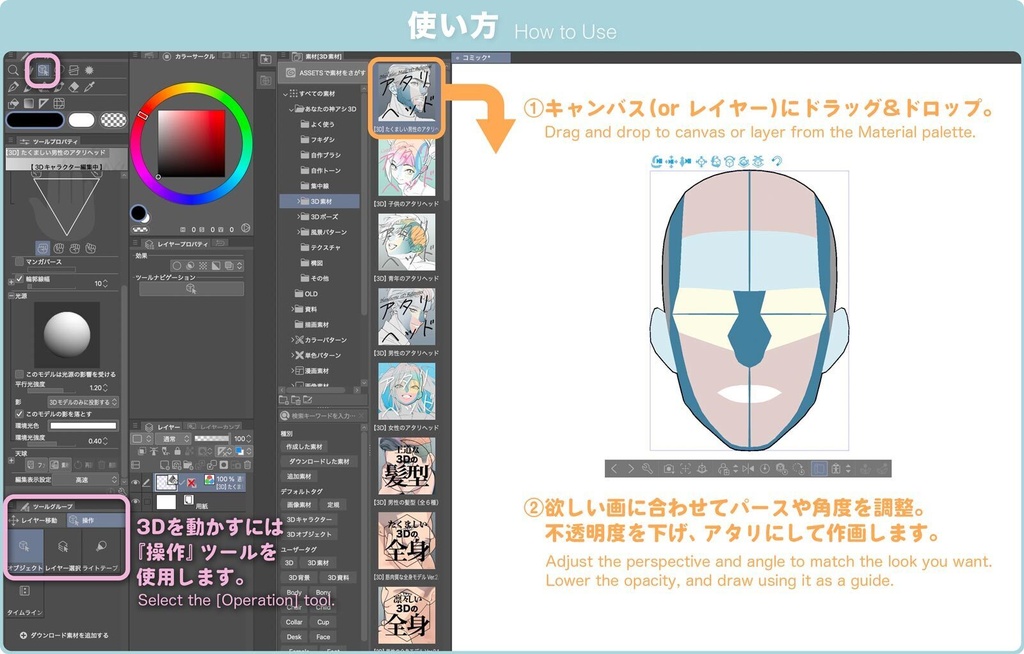The width and height of the screenshot is (1024, 654).
Task: Click the 作成した素材 filter tag
Action: point(304,447)
